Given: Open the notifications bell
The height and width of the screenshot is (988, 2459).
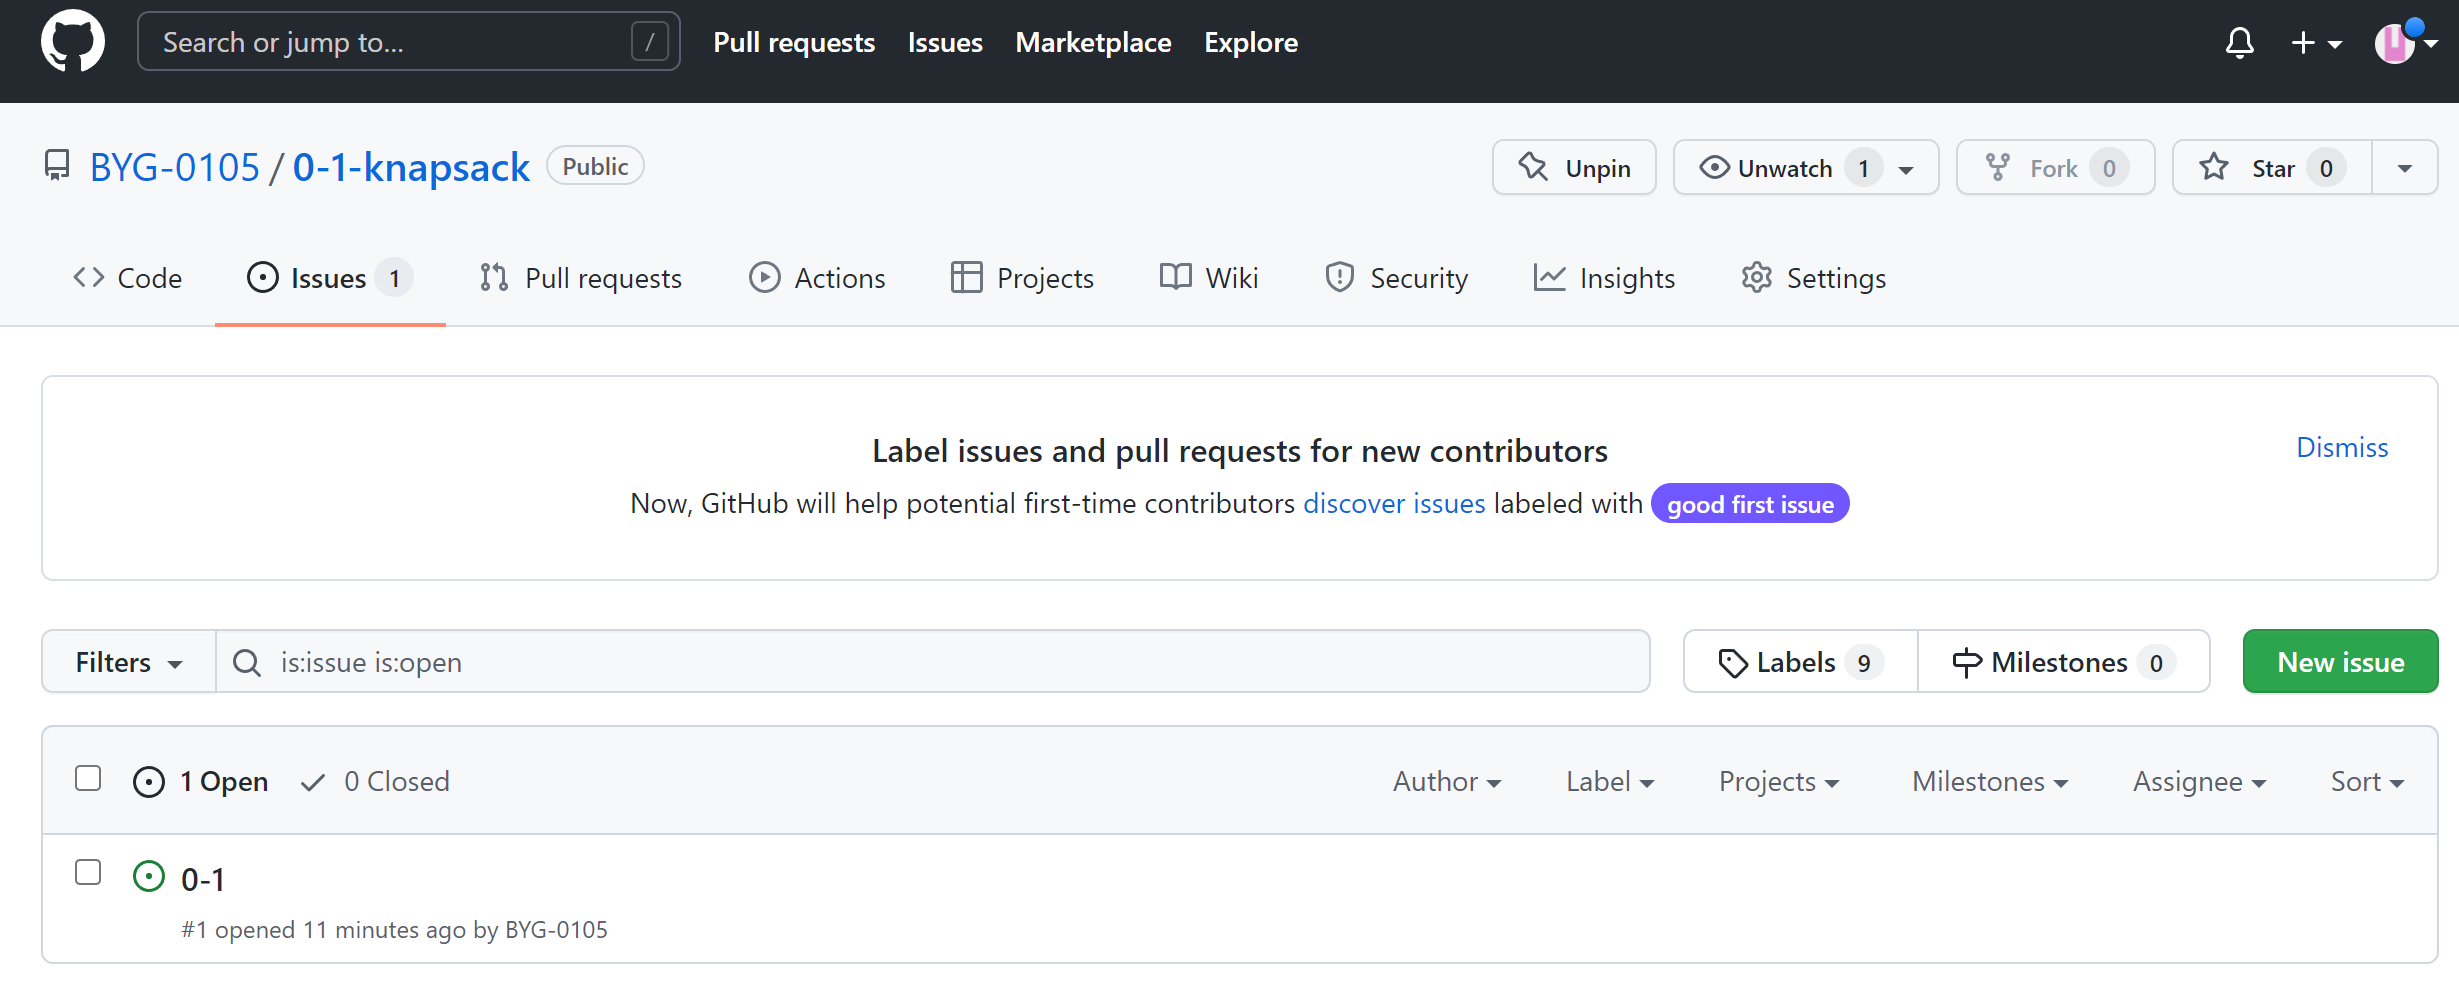Looking at the screenshot, I should (2239, 43).
